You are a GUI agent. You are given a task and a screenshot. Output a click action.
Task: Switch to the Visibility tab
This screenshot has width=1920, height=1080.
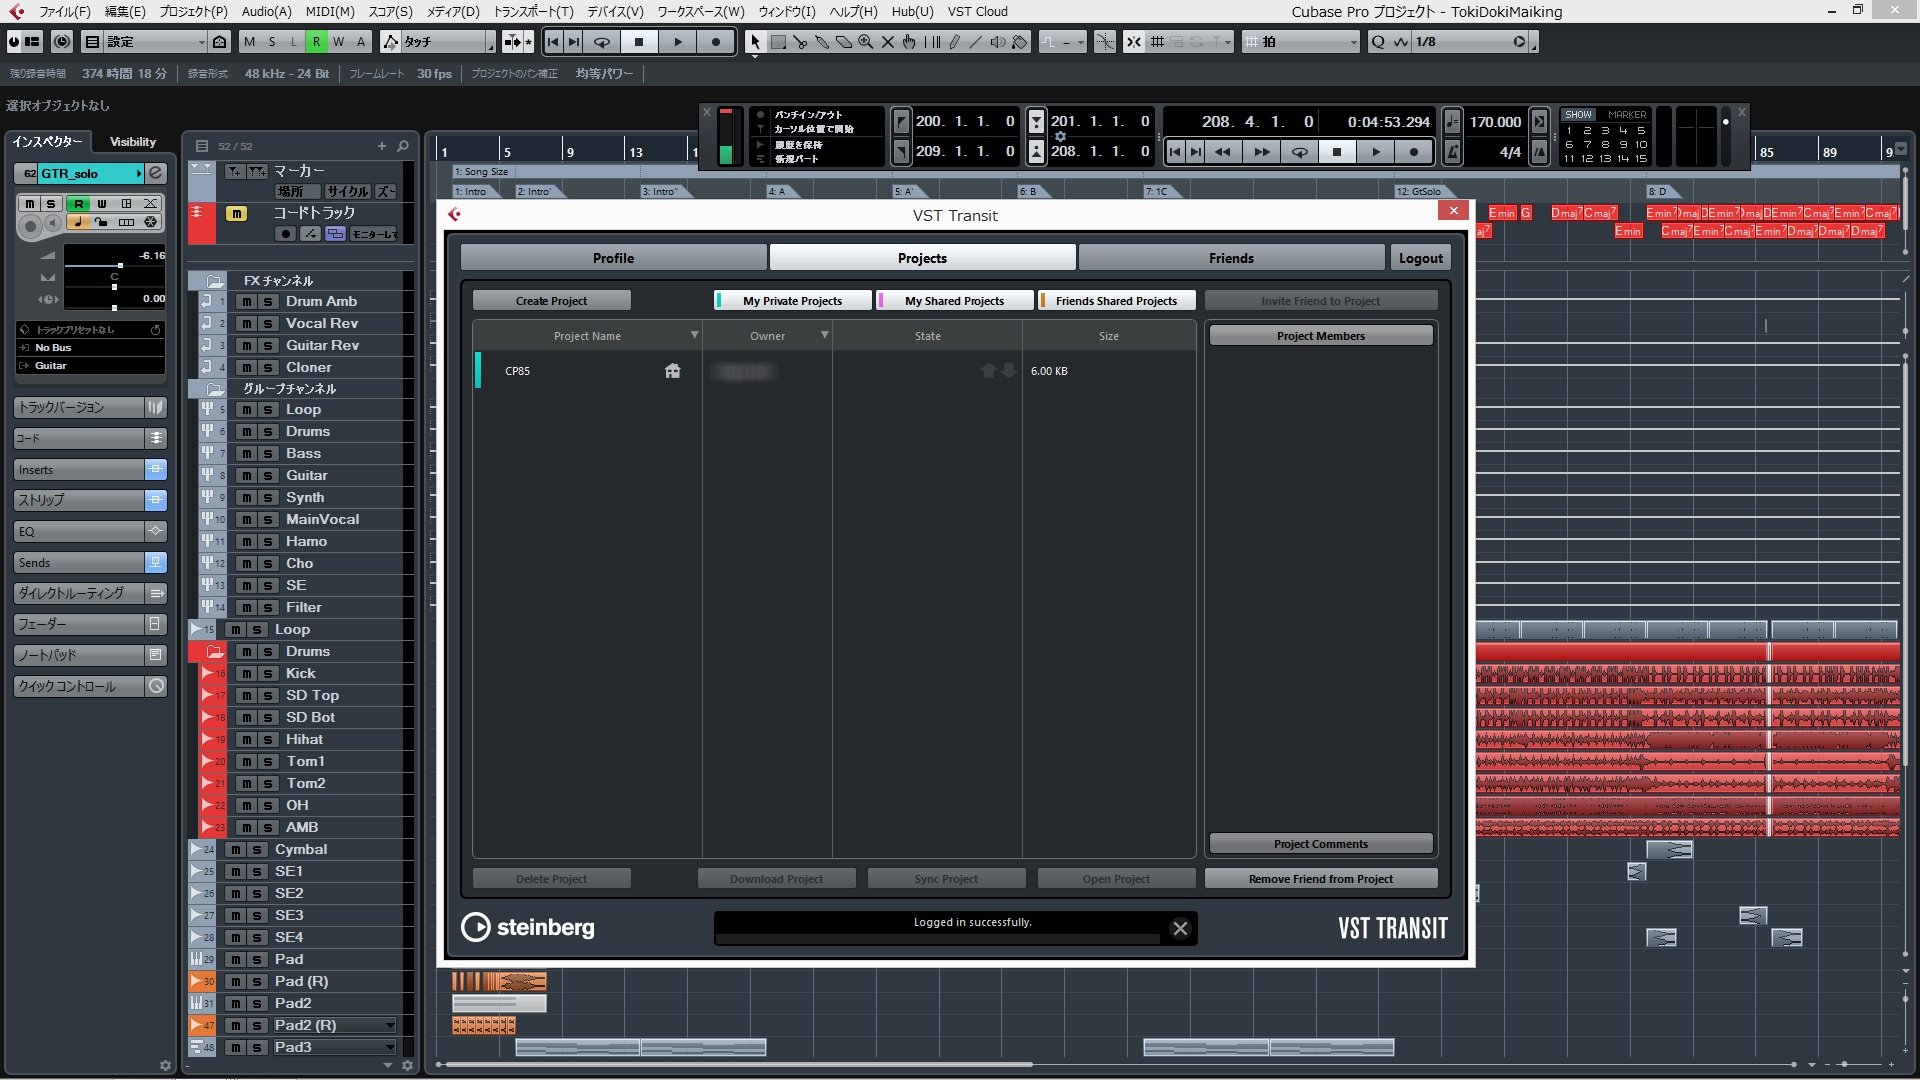[133, 142]
